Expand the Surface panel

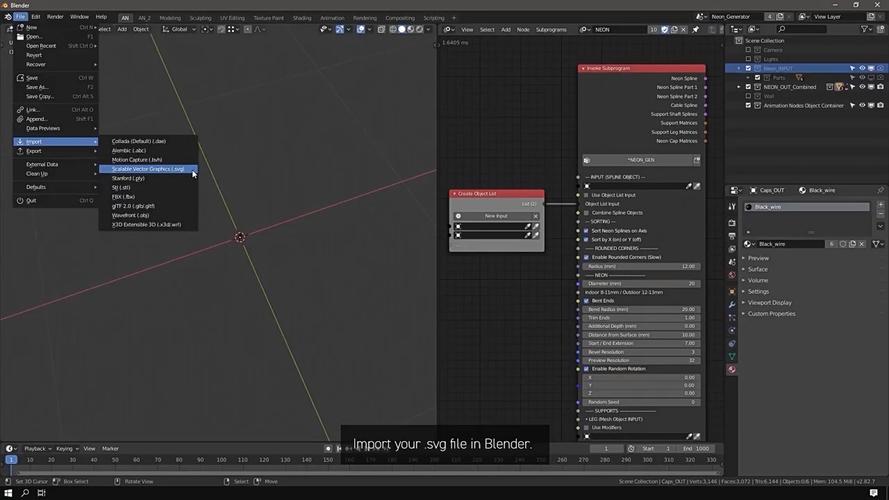(757, 269)
